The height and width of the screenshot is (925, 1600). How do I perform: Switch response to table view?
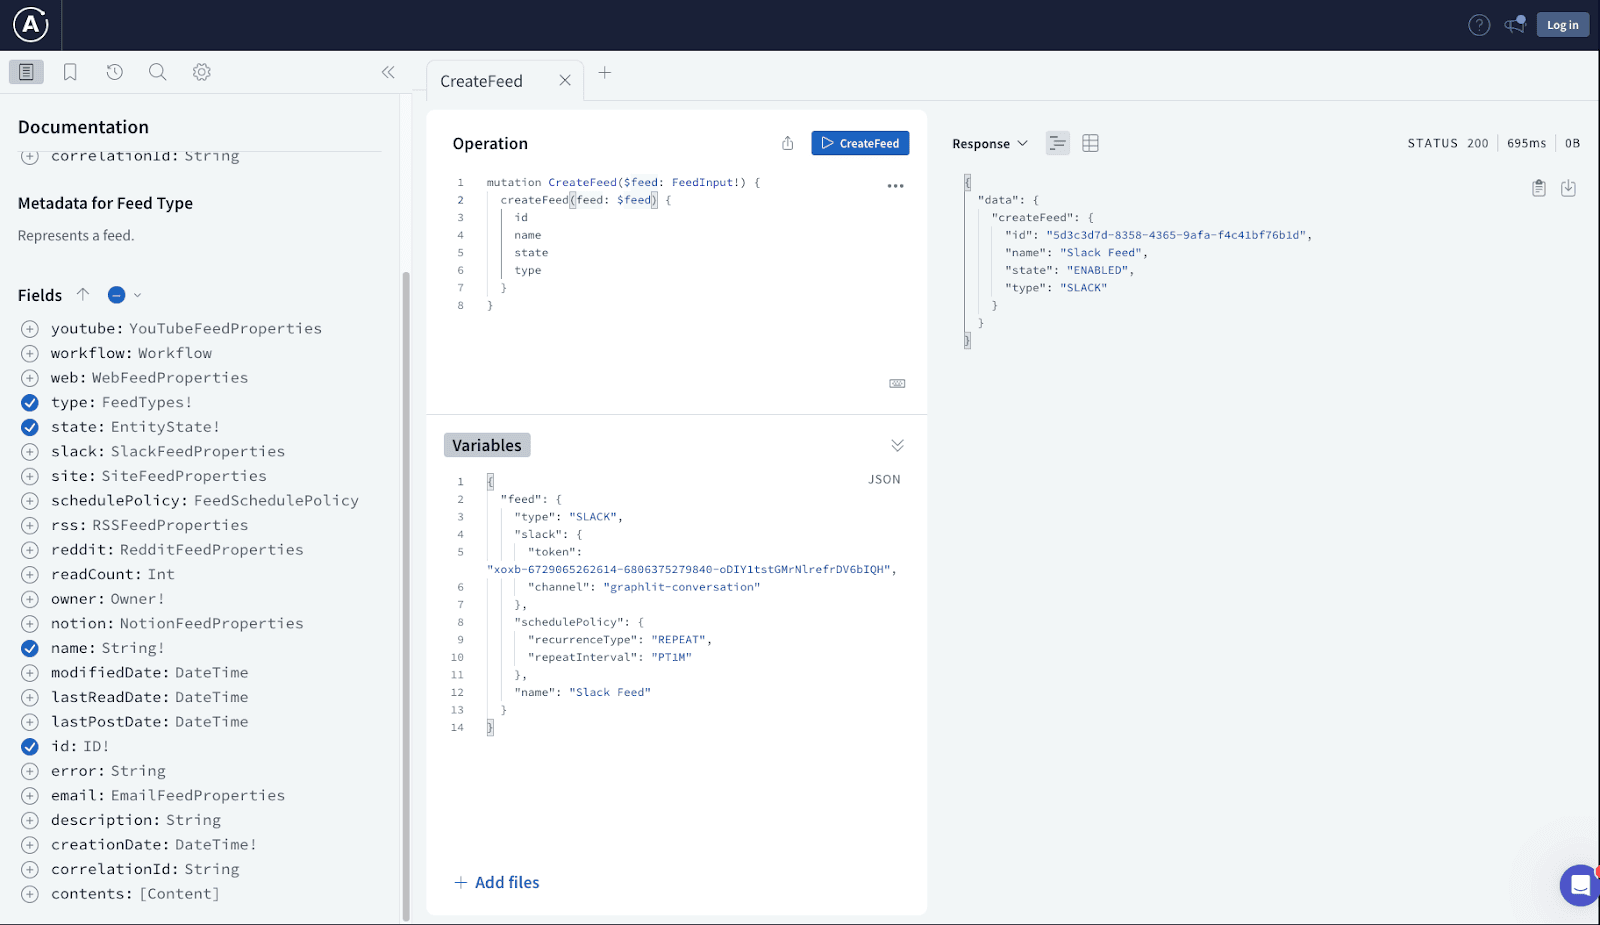pos(1090,143)
